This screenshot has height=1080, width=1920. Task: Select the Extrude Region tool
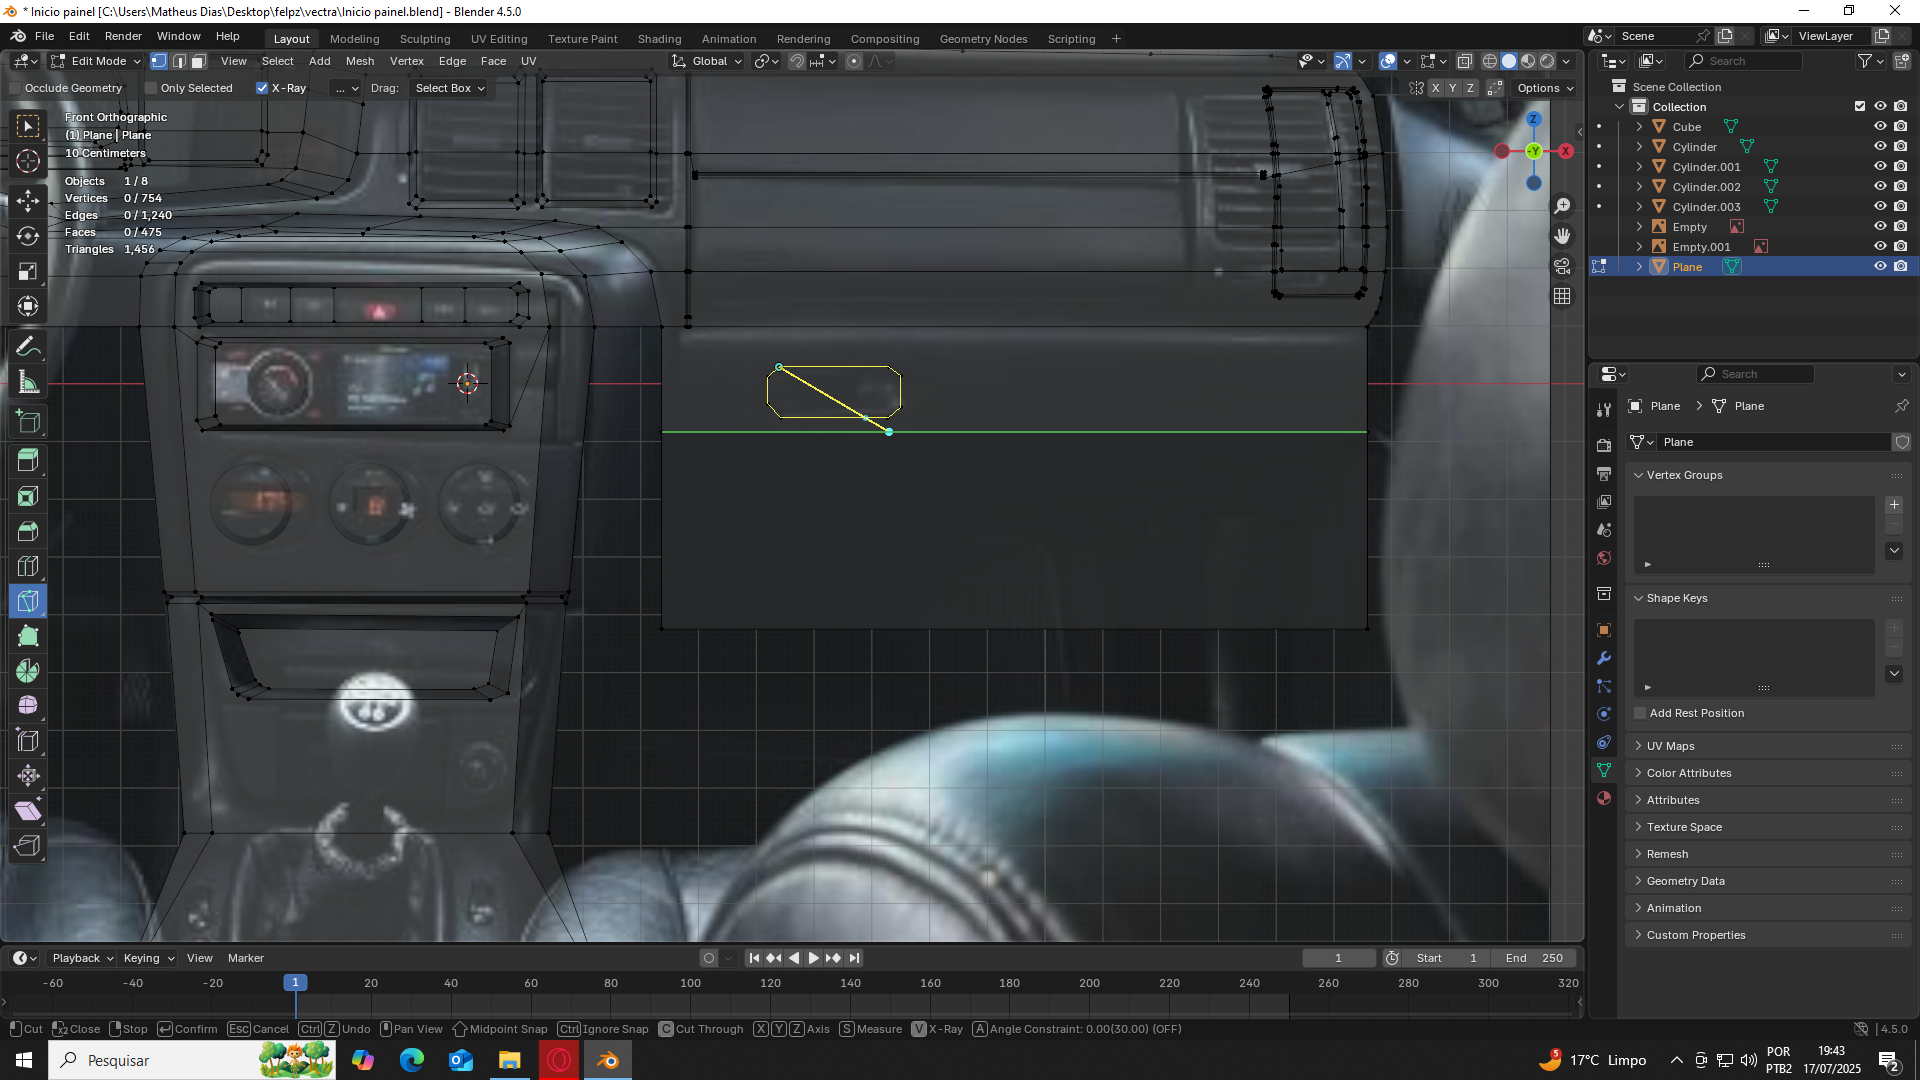28,461
